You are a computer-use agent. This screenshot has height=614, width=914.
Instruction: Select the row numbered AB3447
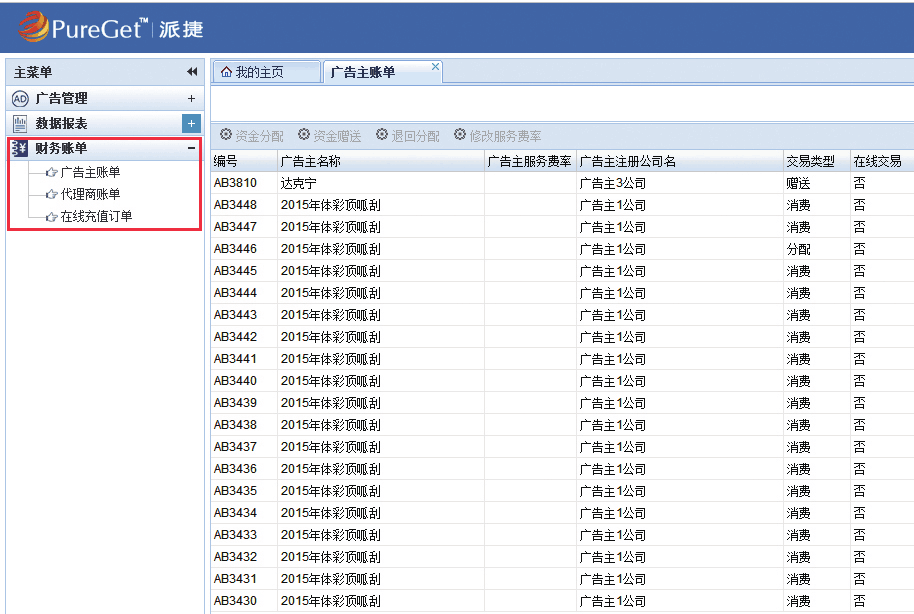(x=563, y=227)
